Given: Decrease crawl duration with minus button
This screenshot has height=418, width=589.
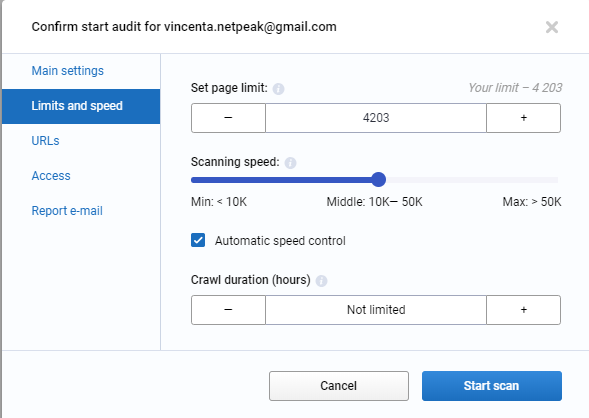Looking at the screenshot, I should (228, 310).
